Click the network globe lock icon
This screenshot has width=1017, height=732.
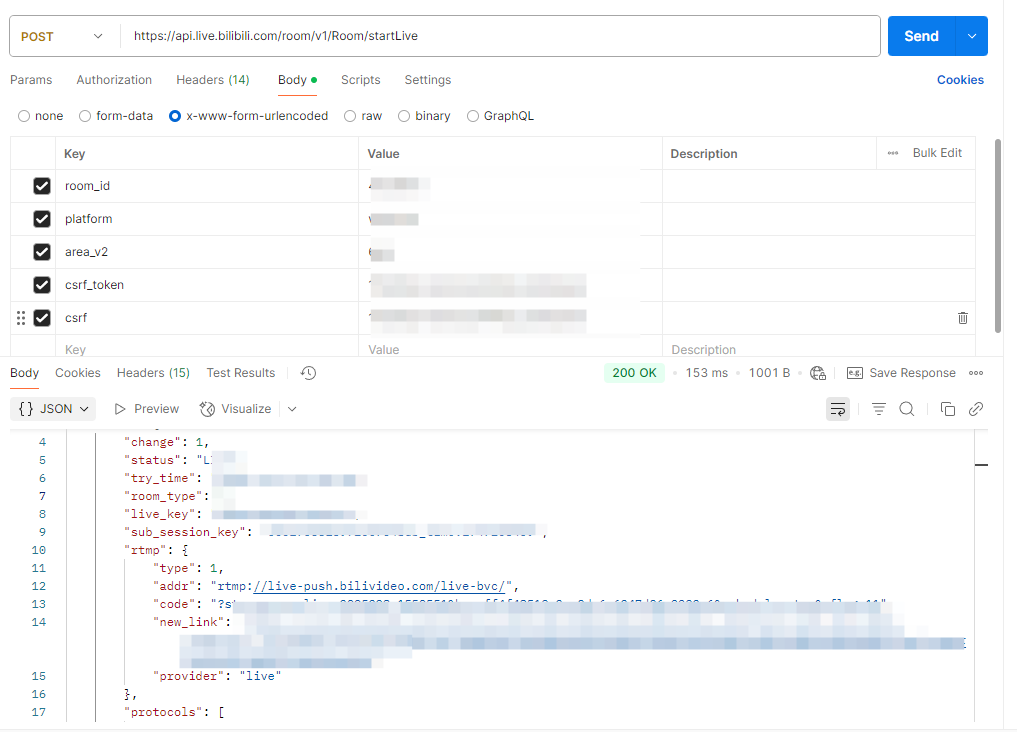click(x=818, y=373)
